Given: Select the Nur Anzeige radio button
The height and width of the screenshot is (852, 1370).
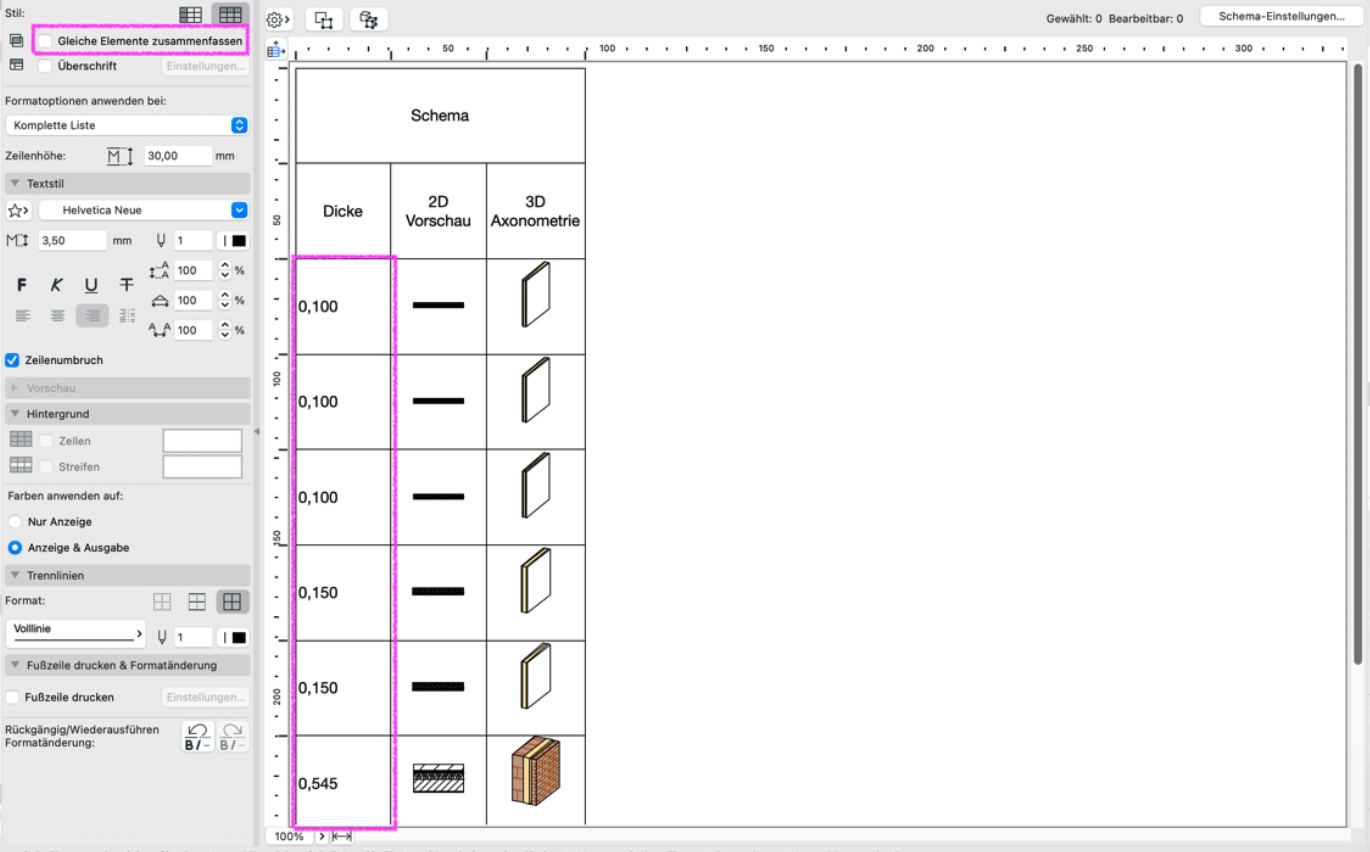Looking at the screenshot, I should [15, 522].
